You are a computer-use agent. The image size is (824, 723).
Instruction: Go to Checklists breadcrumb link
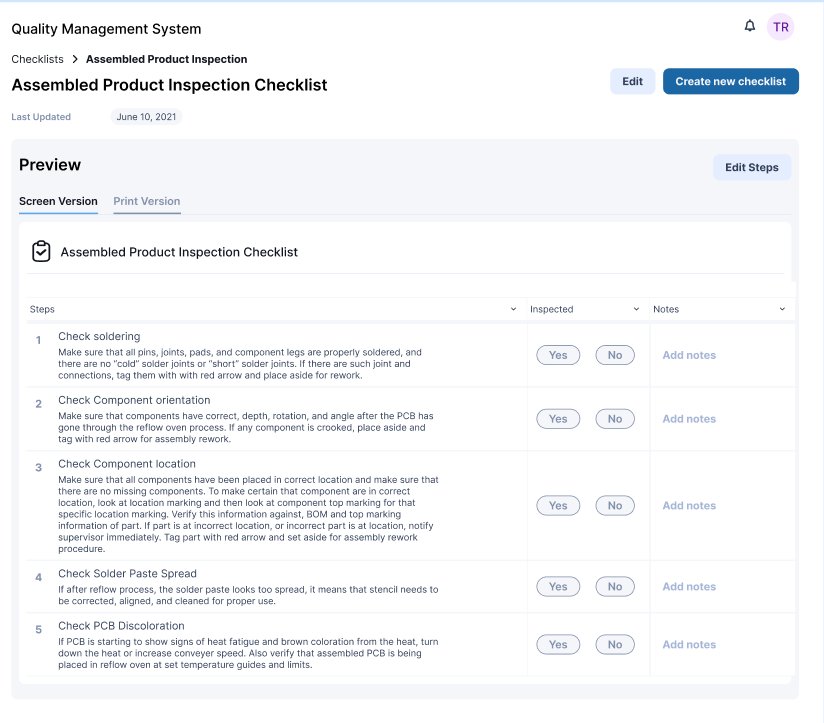click(x=37, y=60)
